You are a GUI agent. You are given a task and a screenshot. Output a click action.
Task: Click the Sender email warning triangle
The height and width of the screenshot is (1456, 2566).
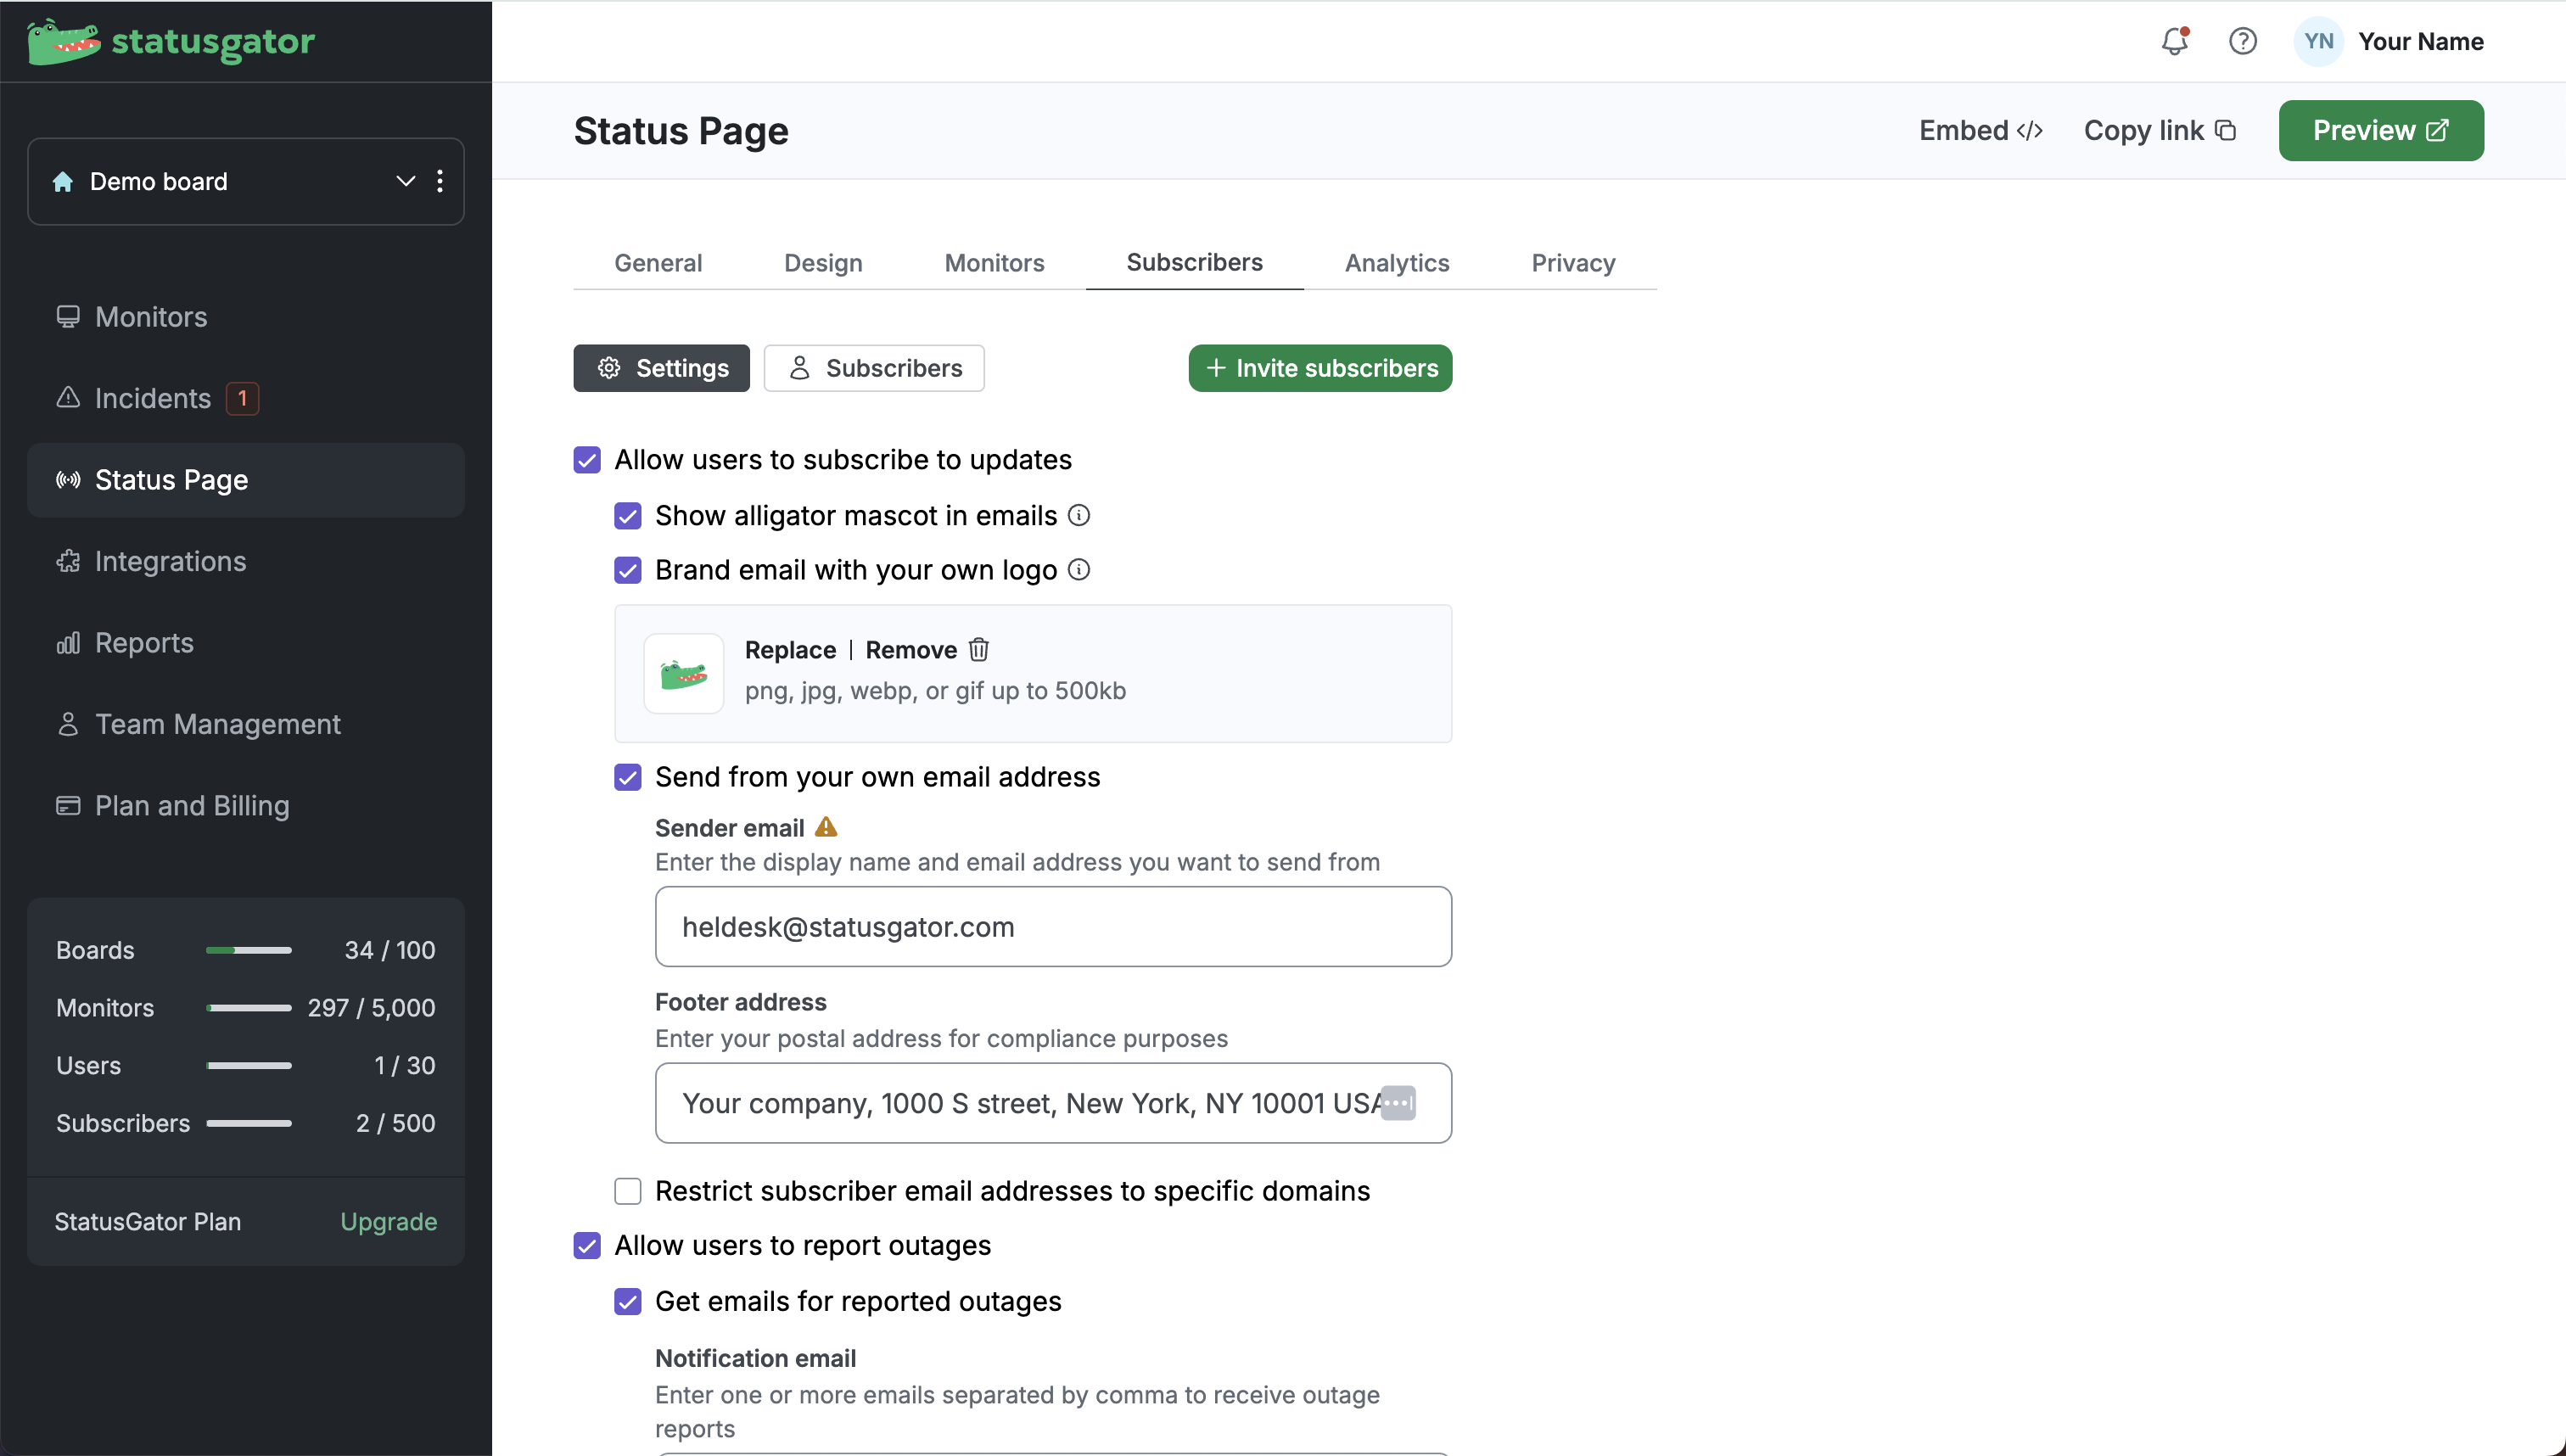(x=826, y=827)
